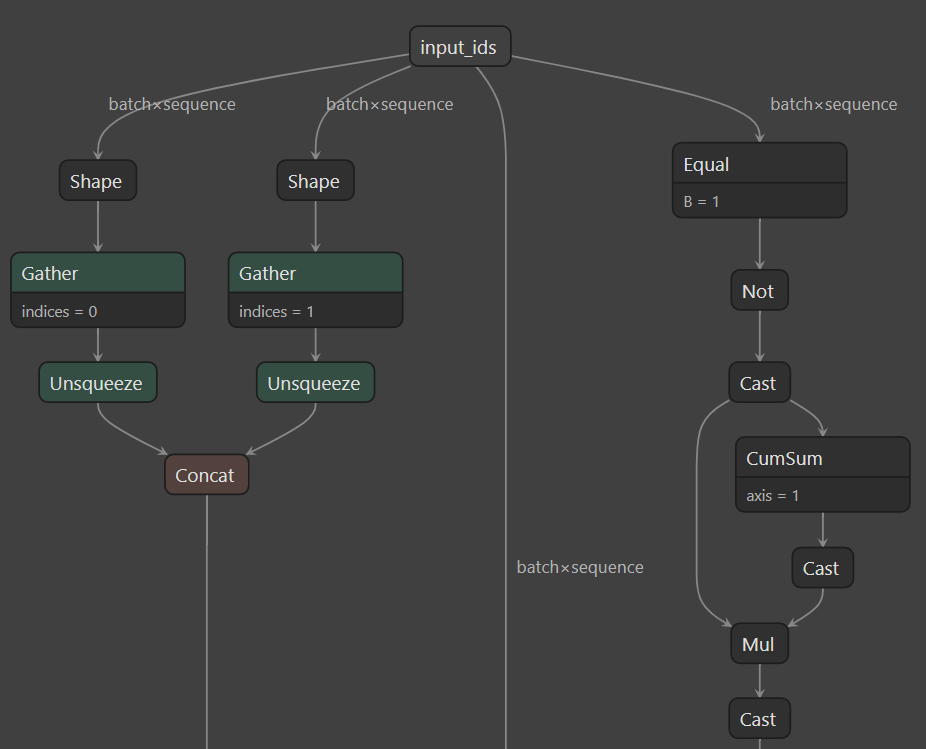Select the input_ids node
The height and width of the screenshot is (749, 926).
point(459,46)
